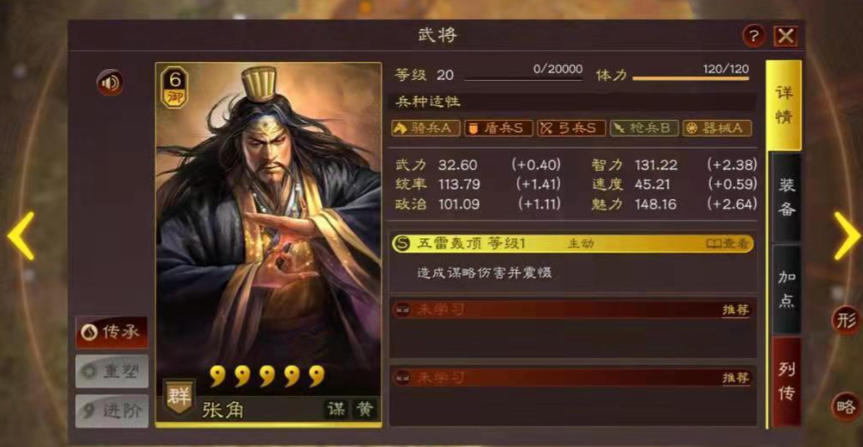The height and width of the screenshot is (447, 863).
Task: Click the 器械A siege troop icon
Action: pos(717,128)
